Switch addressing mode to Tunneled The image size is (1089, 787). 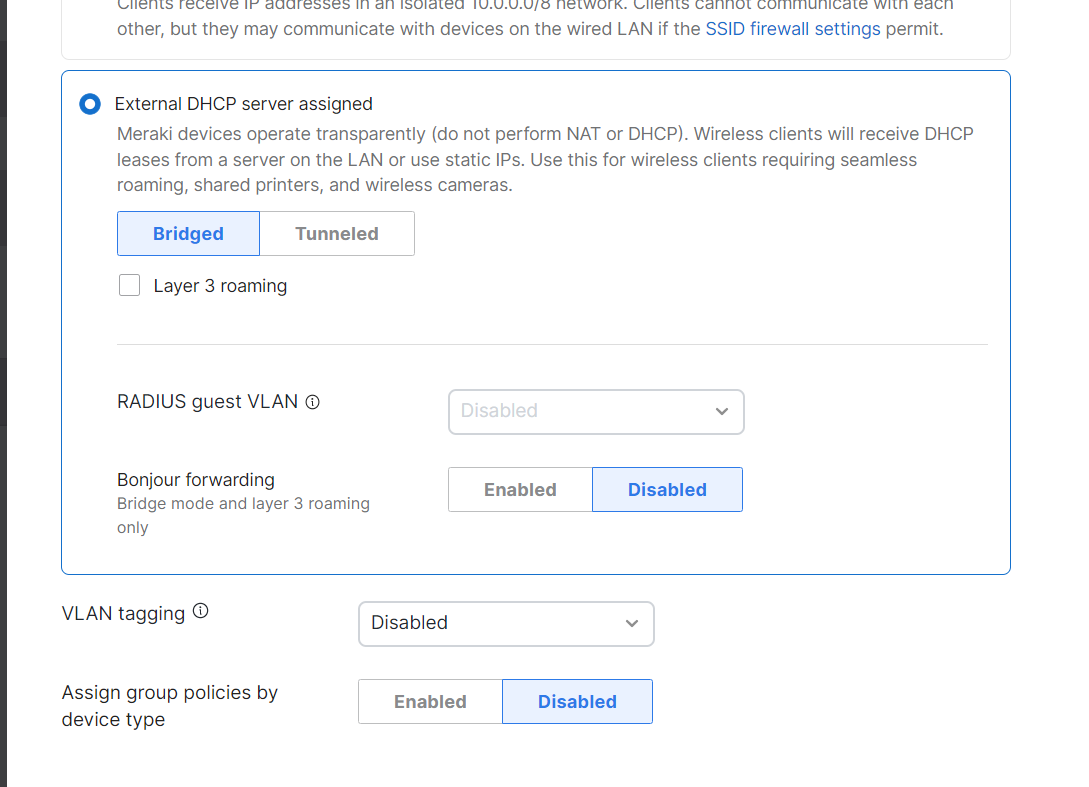[x=336, y=233]
